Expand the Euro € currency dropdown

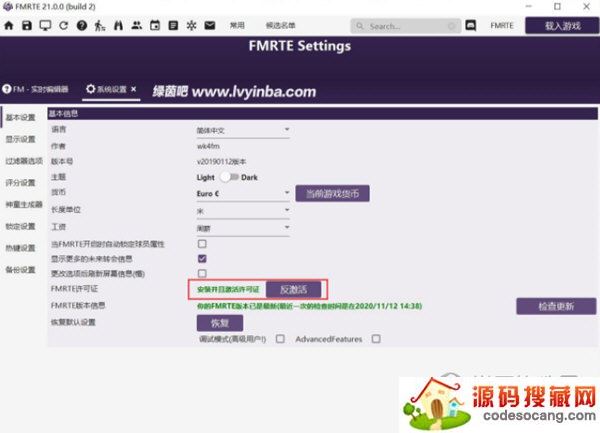pos(243,194)
